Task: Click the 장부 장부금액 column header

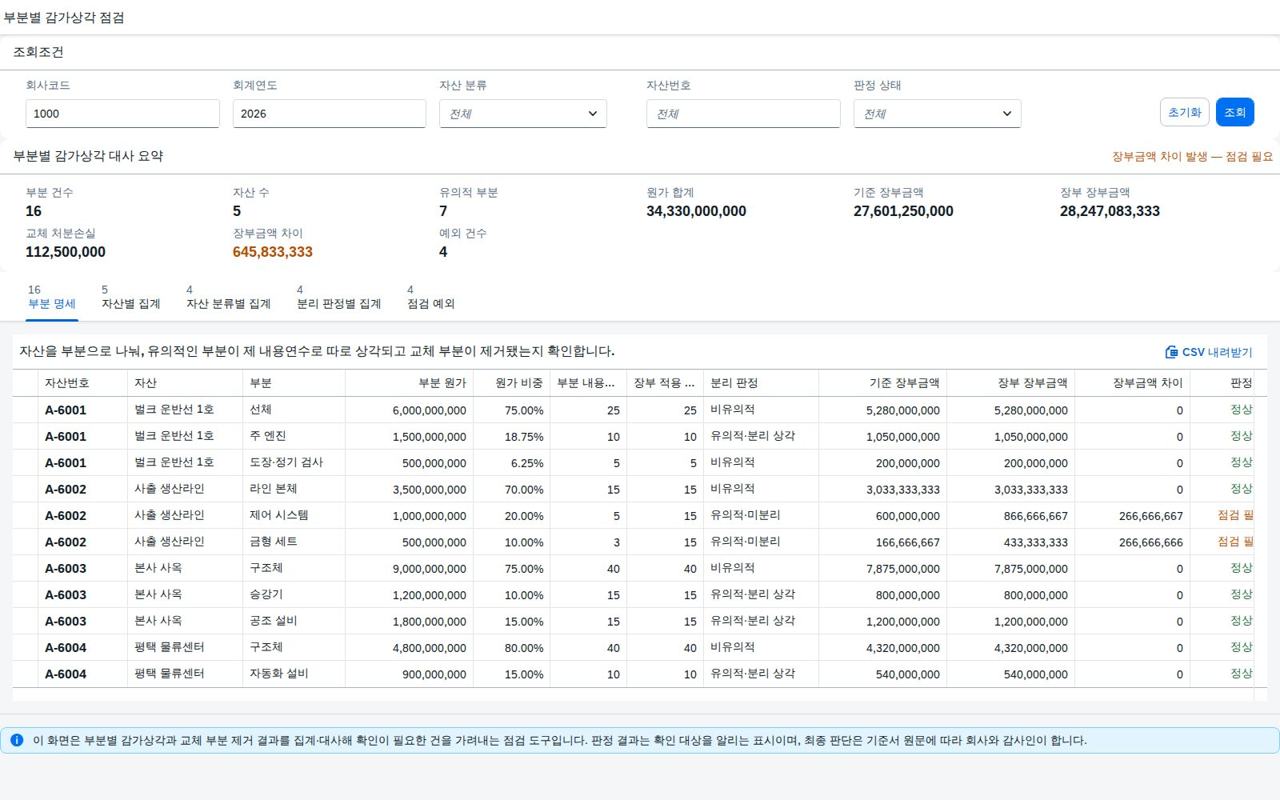Action: click(1011, 383)
